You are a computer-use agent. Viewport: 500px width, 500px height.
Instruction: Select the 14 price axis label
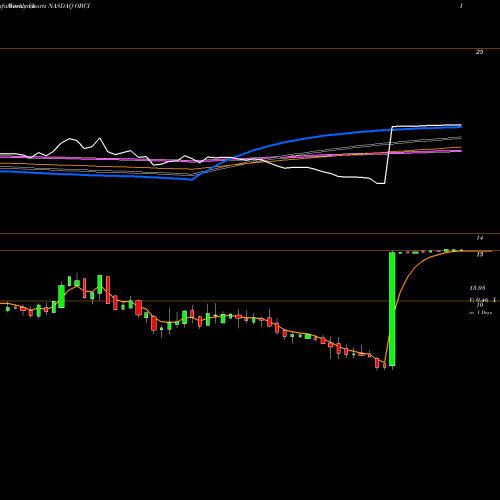(480, 238)
